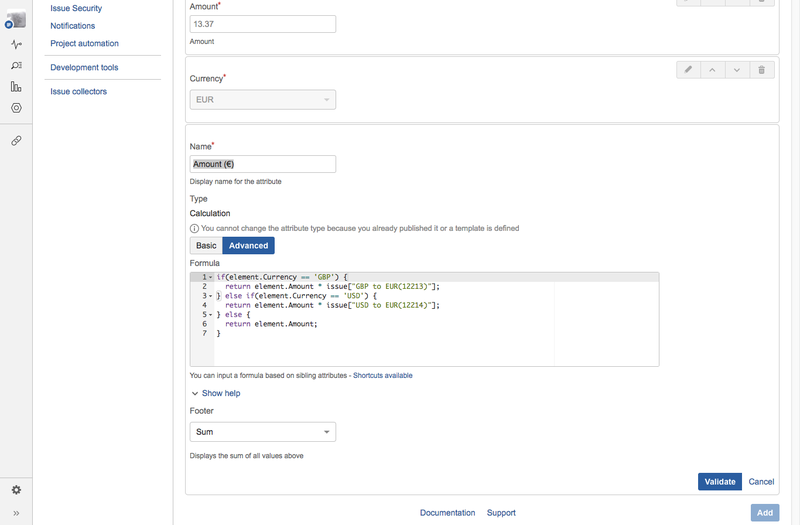Open the settings gear icon at bottom left
Viewport: 800px width, 525px height.
(16, 490)
